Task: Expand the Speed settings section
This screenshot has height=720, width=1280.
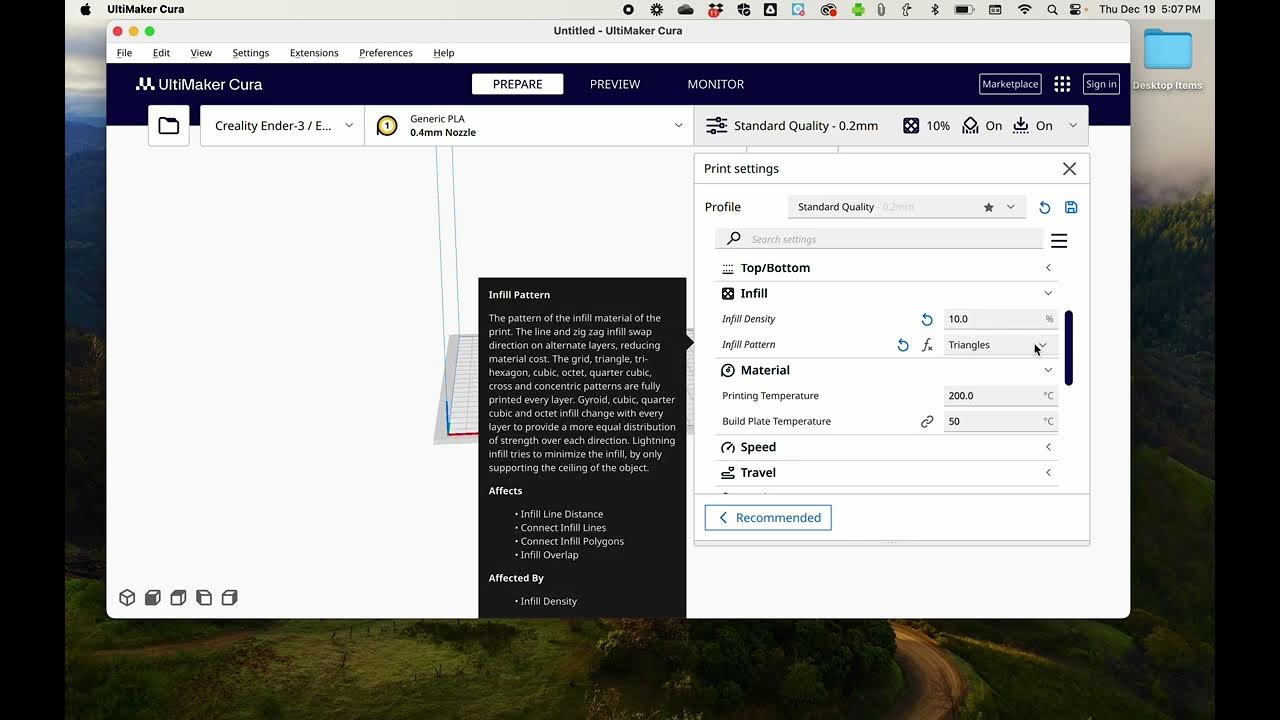Action: tap(886, 447)
